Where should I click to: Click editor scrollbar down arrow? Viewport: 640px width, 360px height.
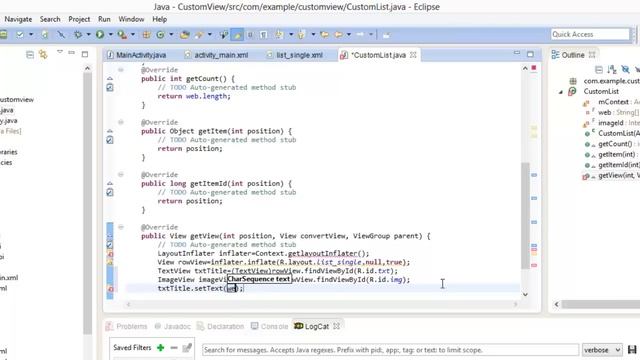[x=525, y=294]
